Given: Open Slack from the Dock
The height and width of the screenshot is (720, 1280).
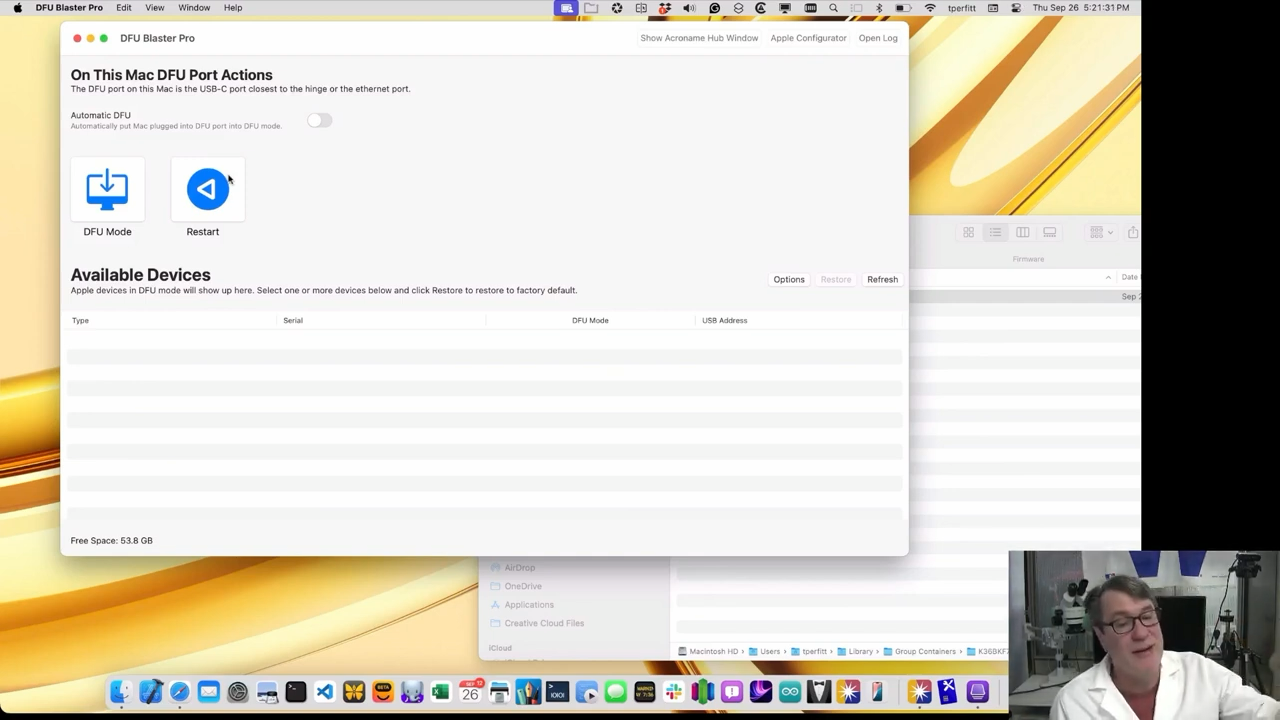Looking at the screenshot, I should (x=673, y=692).
